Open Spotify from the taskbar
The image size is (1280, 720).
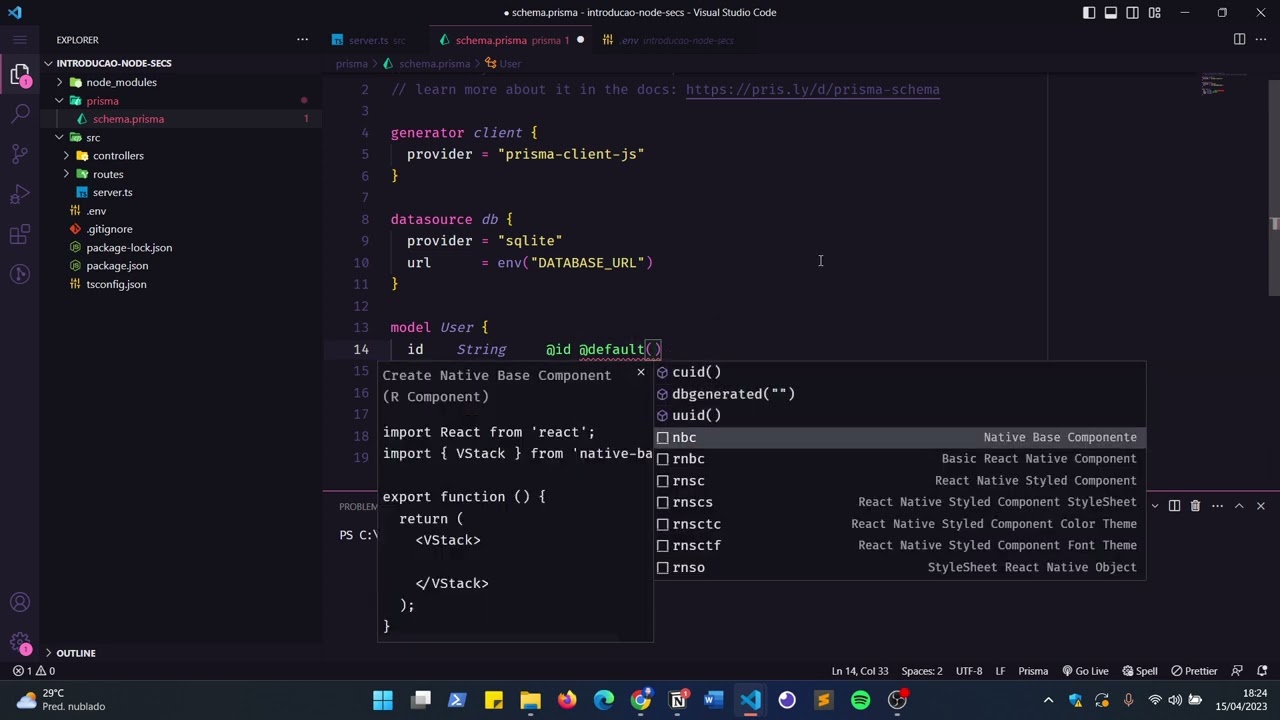point(861,700)
